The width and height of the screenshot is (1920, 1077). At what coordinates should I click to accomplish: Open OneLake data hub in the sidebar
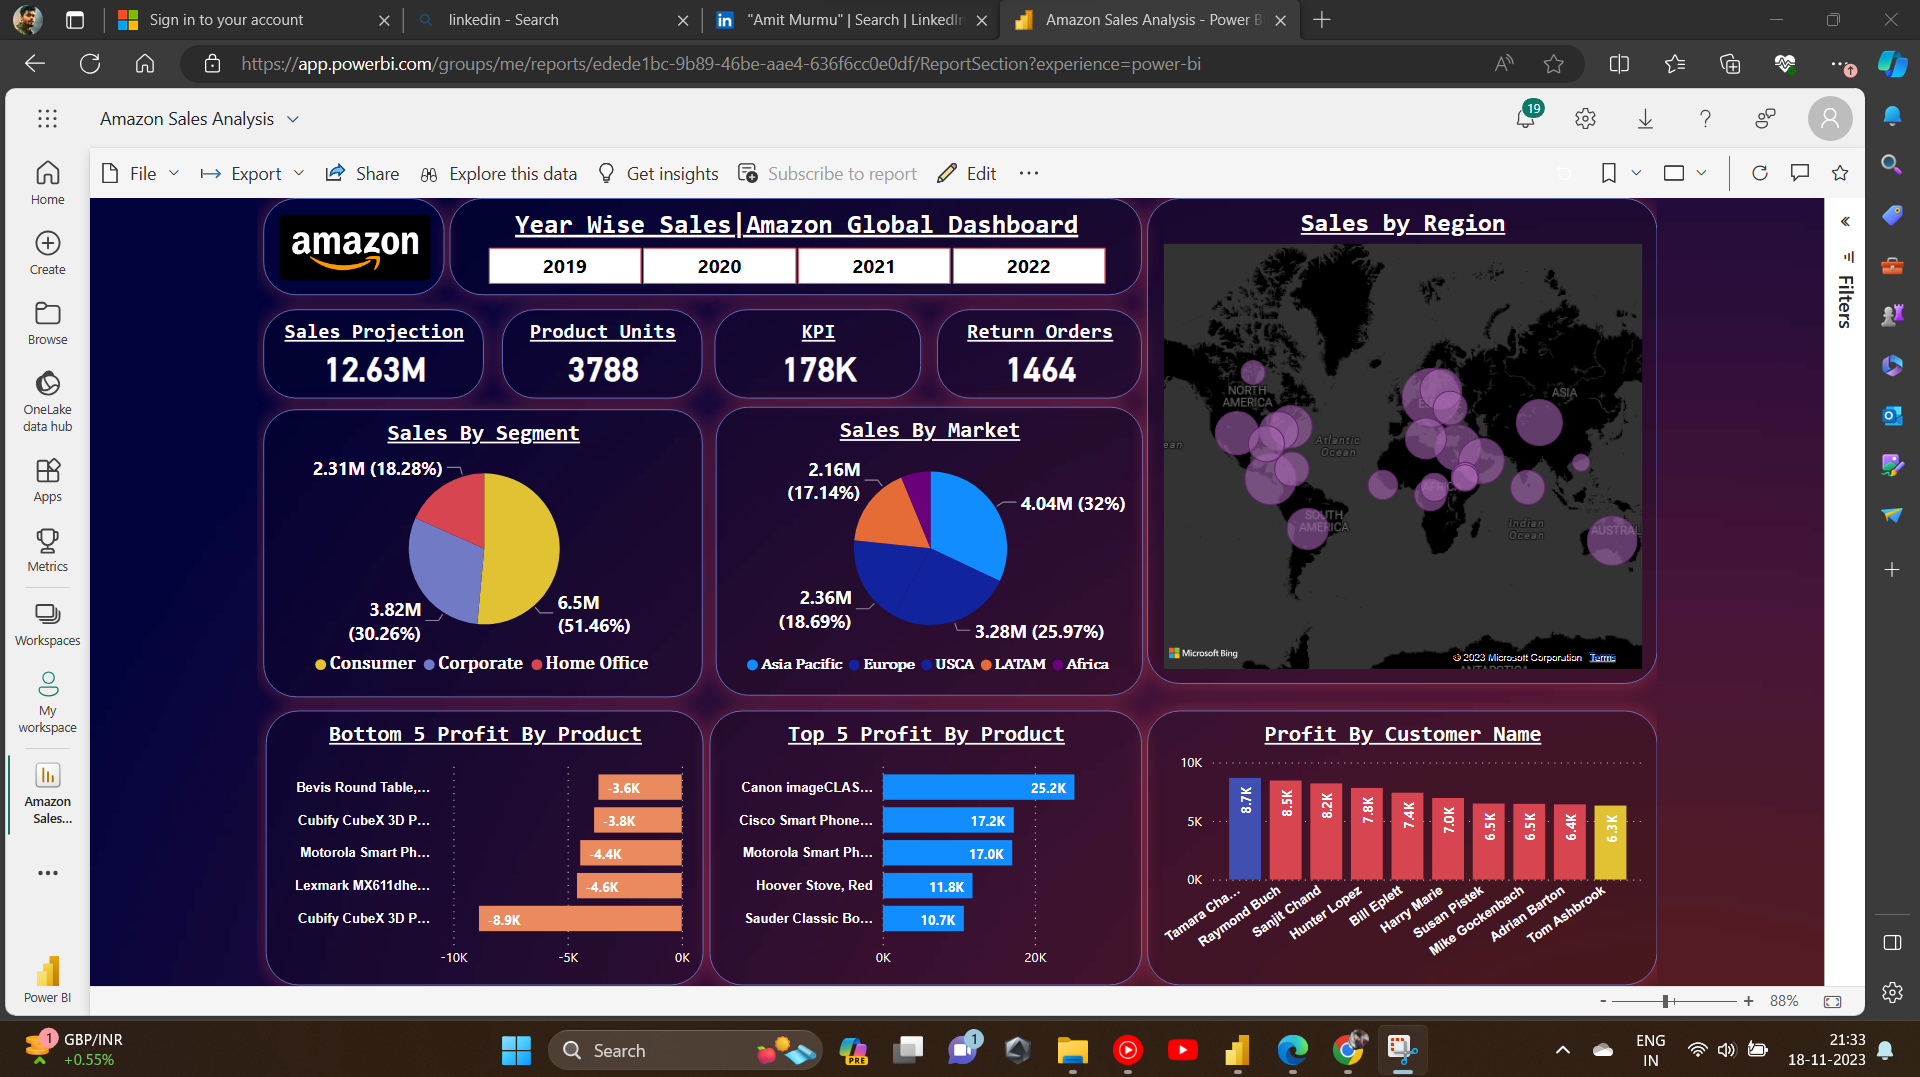(47, 401)
